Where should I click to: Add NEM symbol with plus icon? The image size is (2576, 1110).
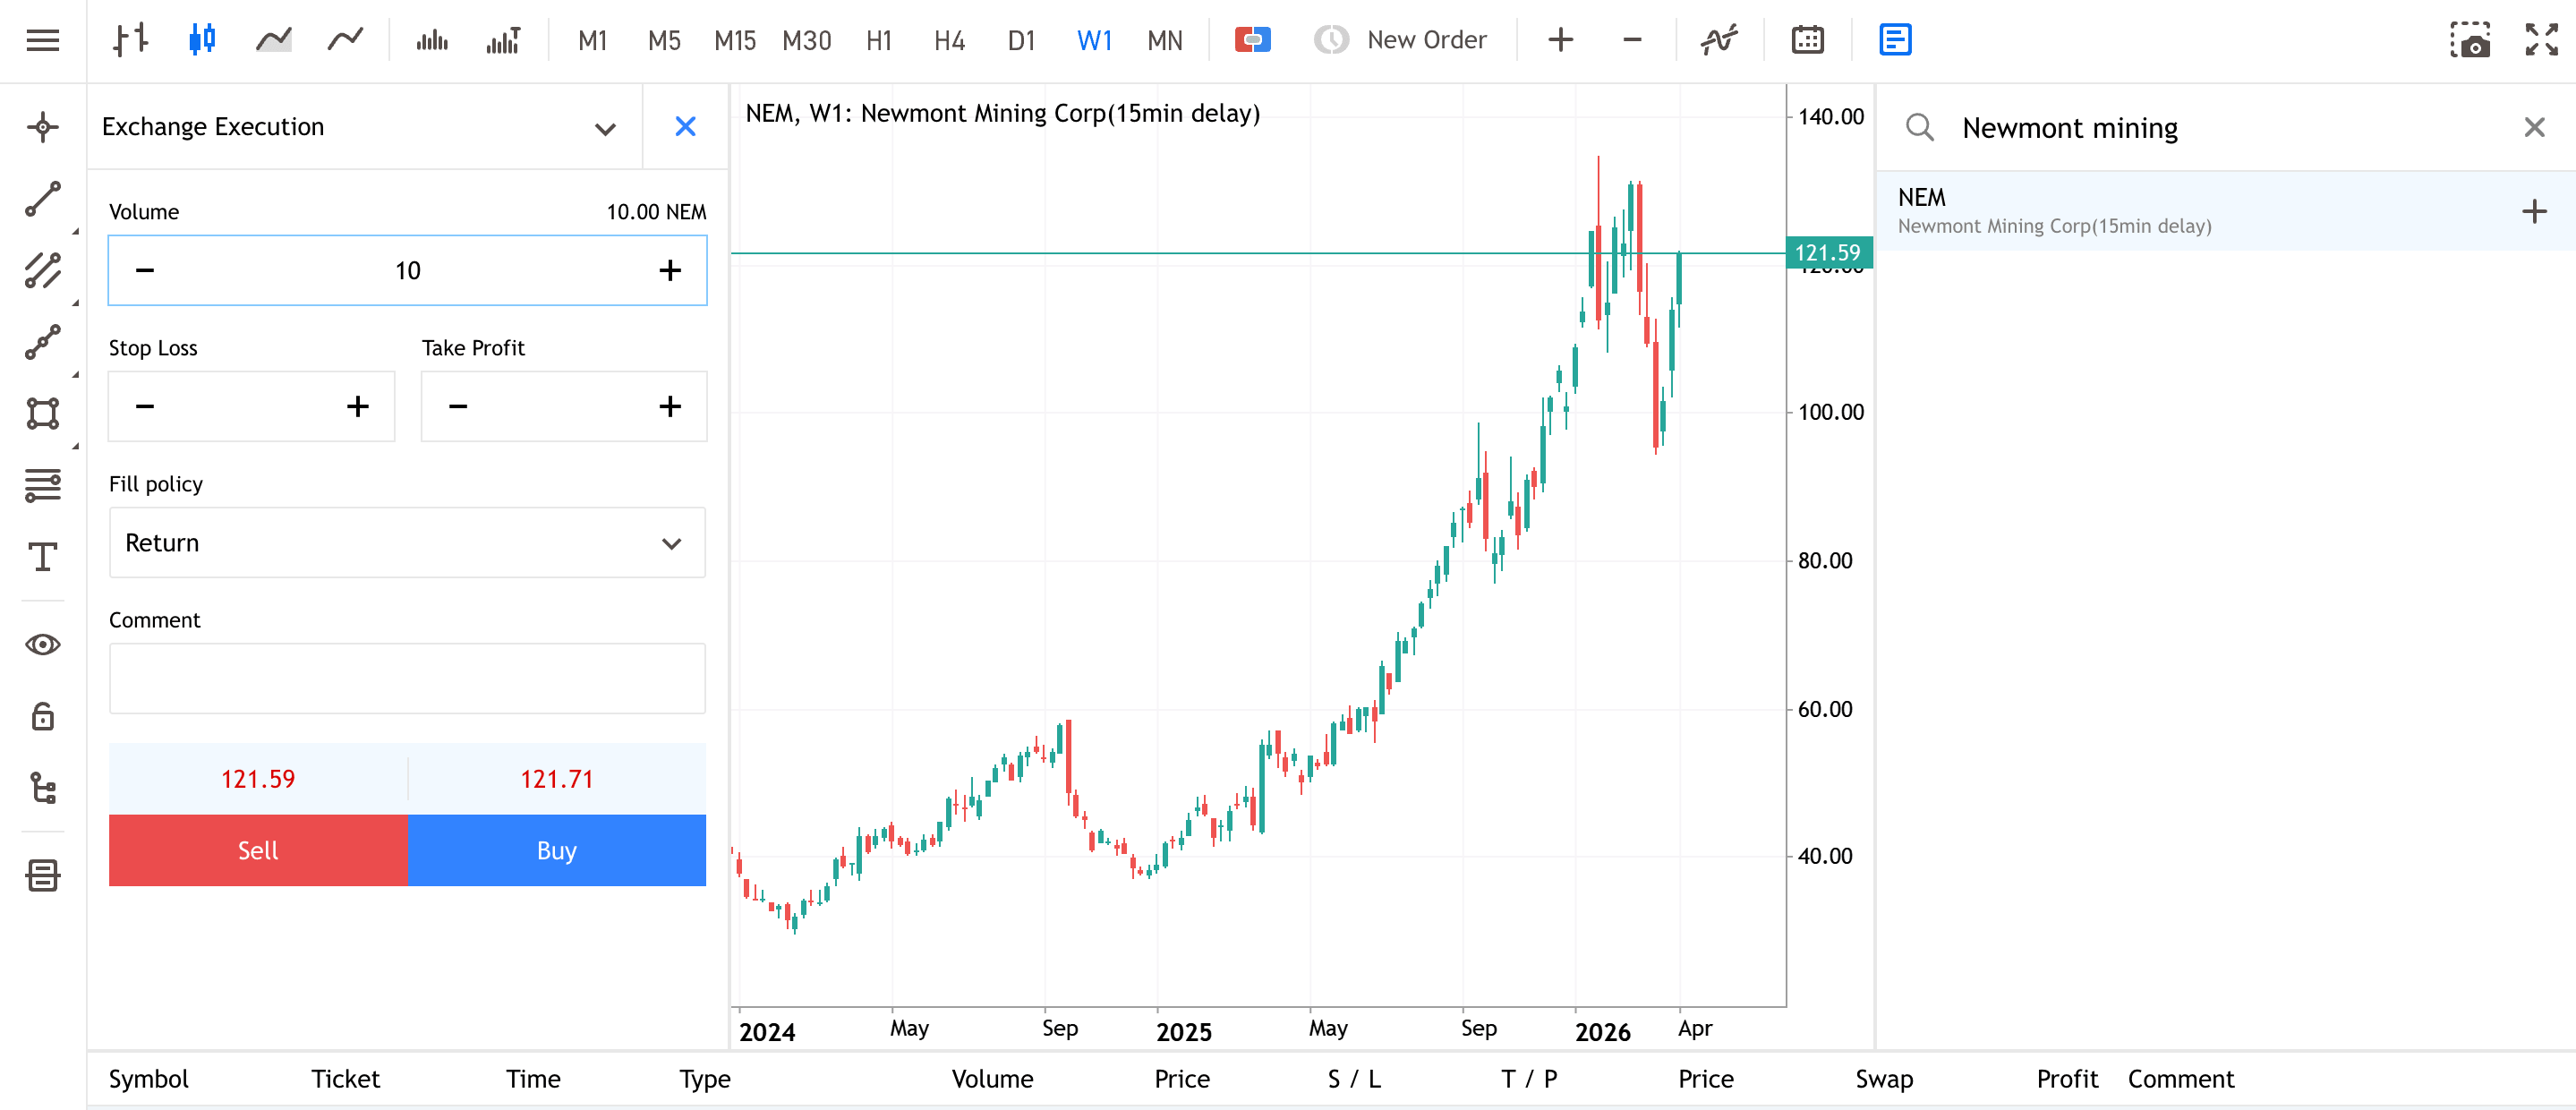[x=2534, y=211]
